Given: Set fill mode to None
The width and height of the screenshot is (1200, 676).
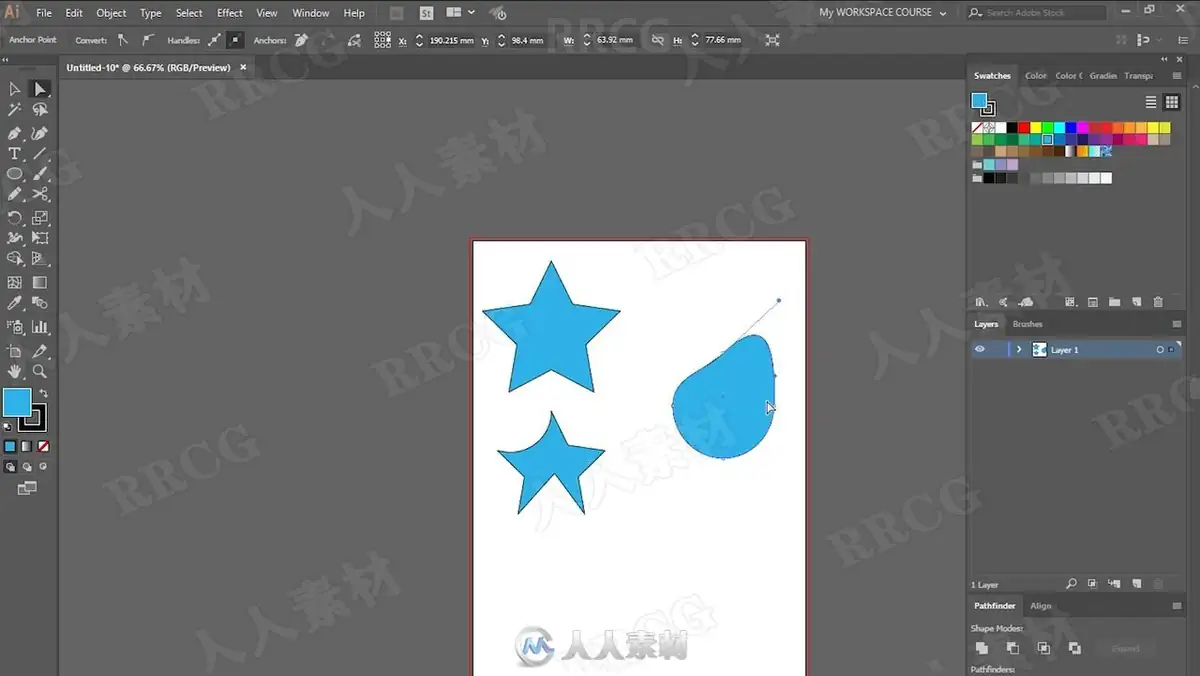Looking at the screenshot, I should coord(43,447).
